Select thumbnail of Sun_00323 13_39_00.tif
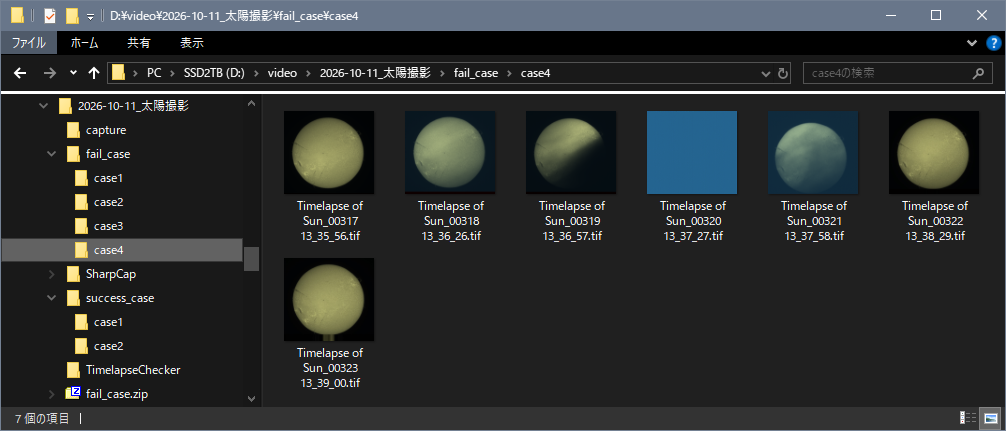The height and width of the screenshot is (431, 1006). [x=329, y=300]
